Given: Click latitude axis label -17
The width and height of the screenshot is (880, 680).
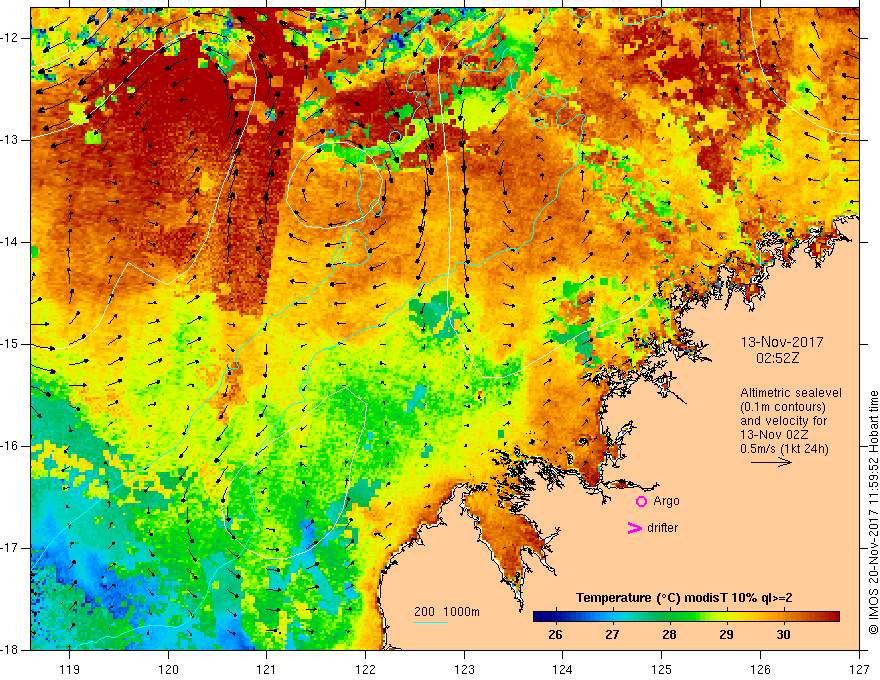Looking at the screenshot, I should pos(10,548).
